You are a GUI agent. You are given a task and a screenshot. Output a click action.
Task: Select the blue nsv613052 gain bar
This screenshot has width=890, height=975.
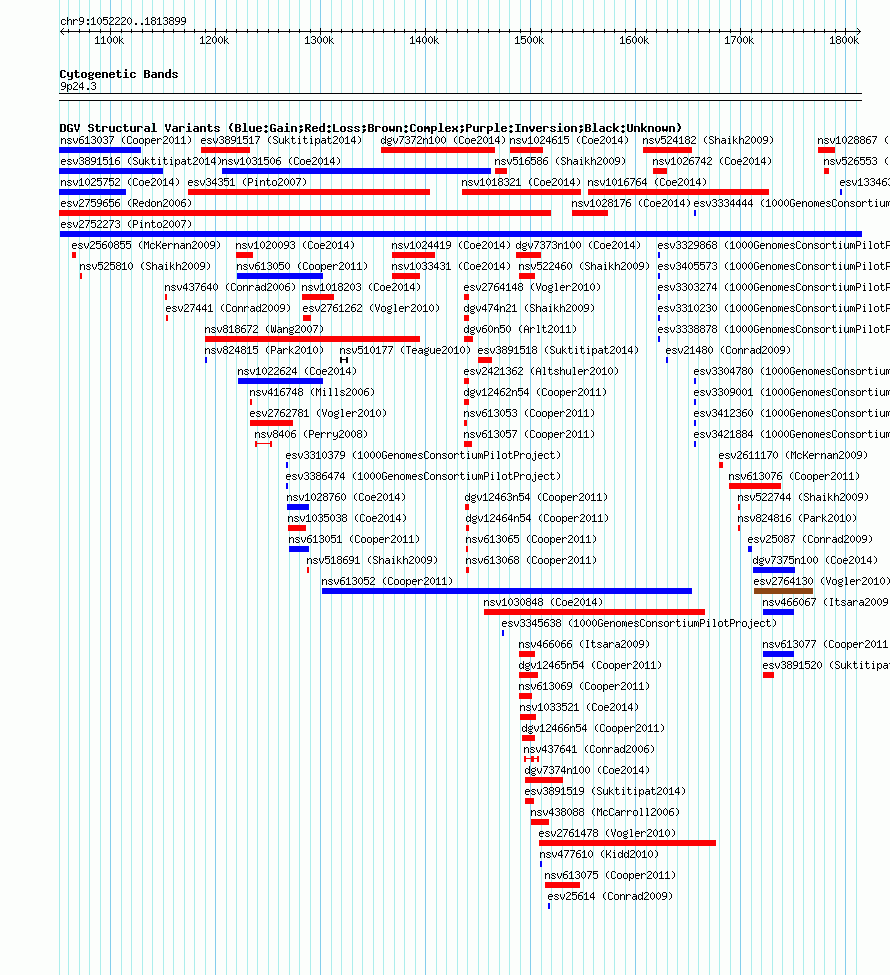(x=507, y=591)
